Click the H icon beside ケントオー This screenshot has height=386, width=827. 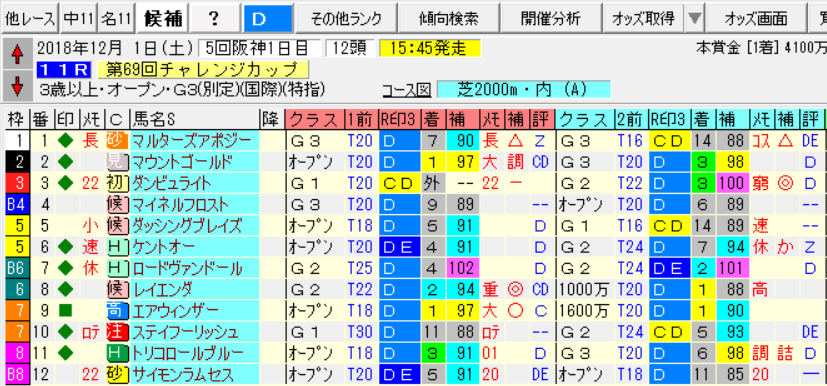(118, 247)
